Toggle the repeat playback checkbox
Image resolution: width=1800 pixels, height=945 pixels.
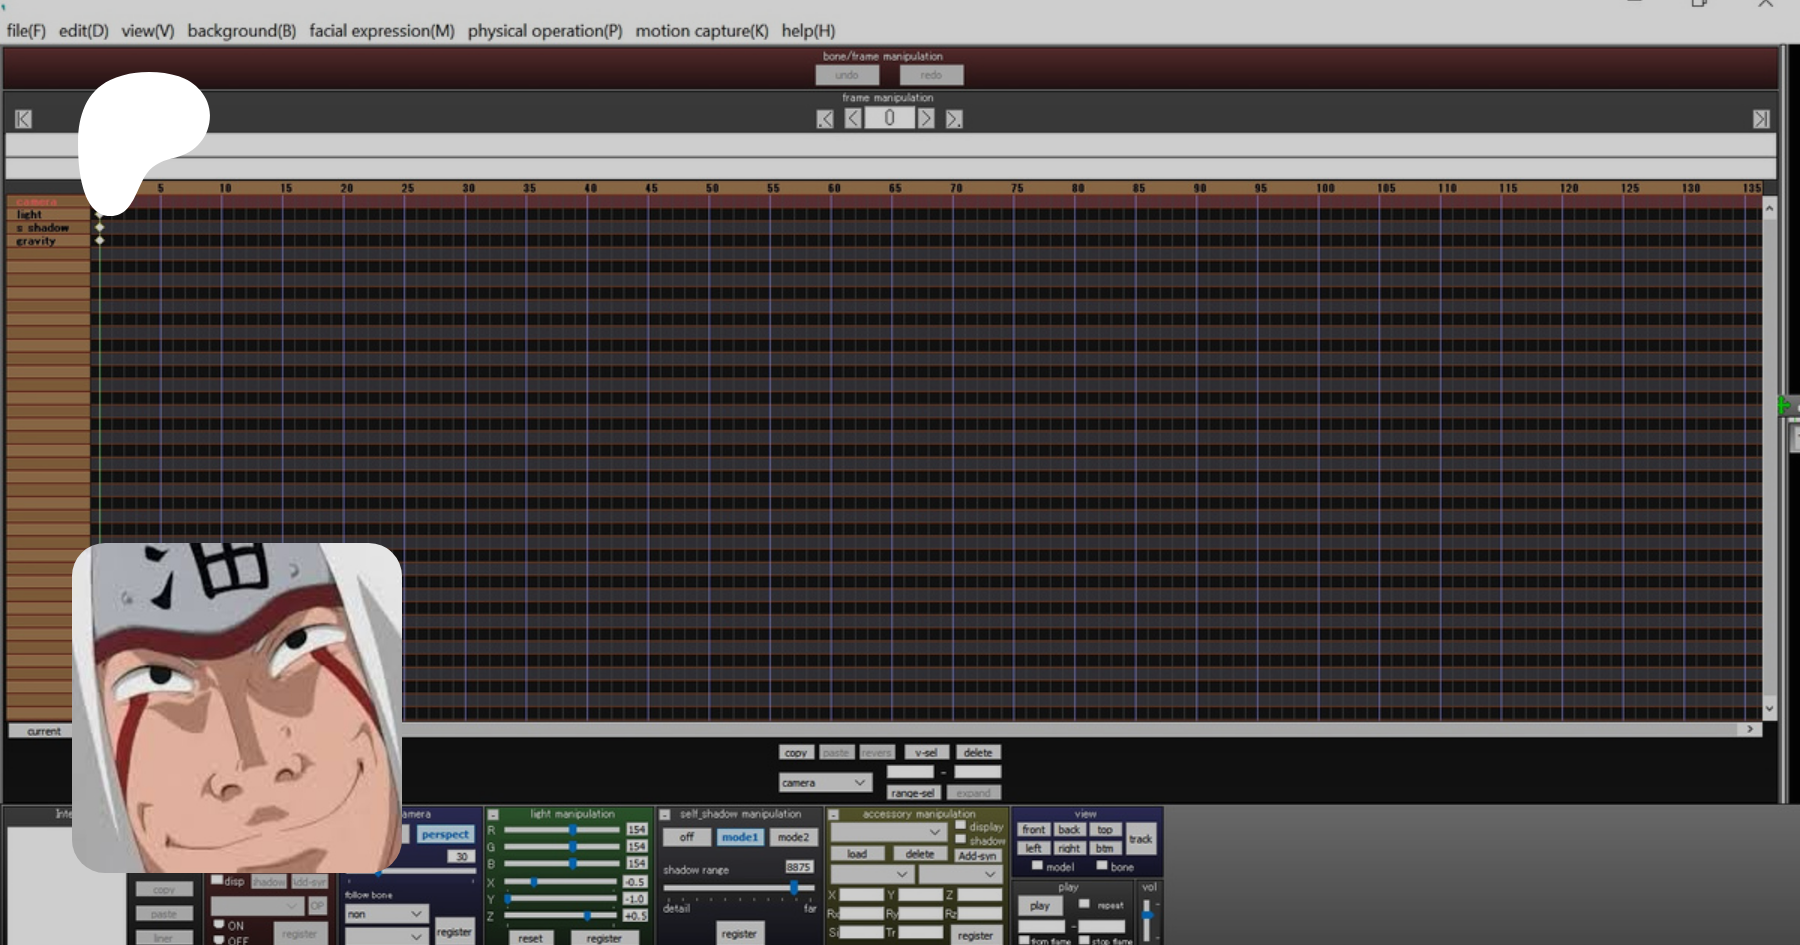click(x=1084, y=904)
